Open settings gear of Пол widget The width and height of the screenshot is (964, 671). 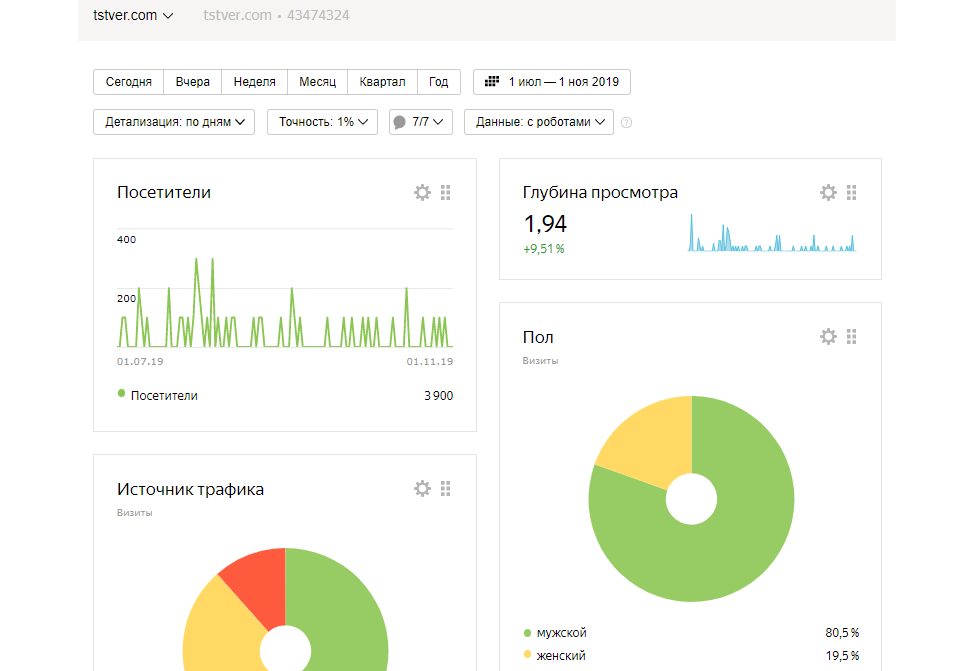[x=828, y=336]
